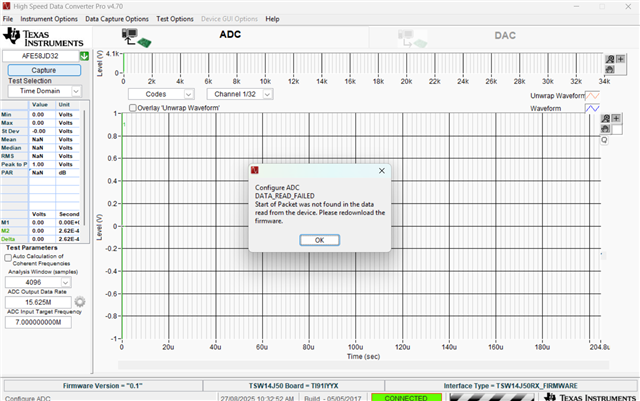Click the 'Peak to P' value cell 1.00
The image size is (640, 401).
pyautogui.click(x=42, y=164)
